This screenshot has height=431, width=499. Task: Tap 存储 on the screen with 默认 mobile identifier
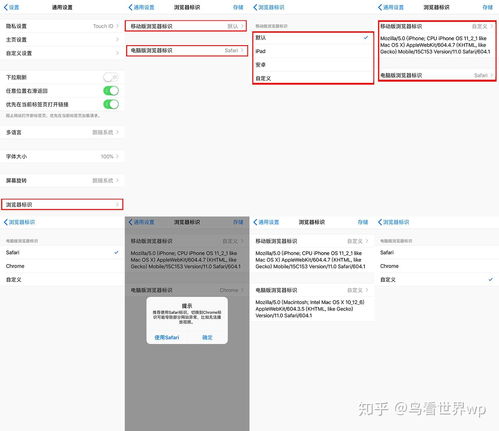(x=238, y=7)
